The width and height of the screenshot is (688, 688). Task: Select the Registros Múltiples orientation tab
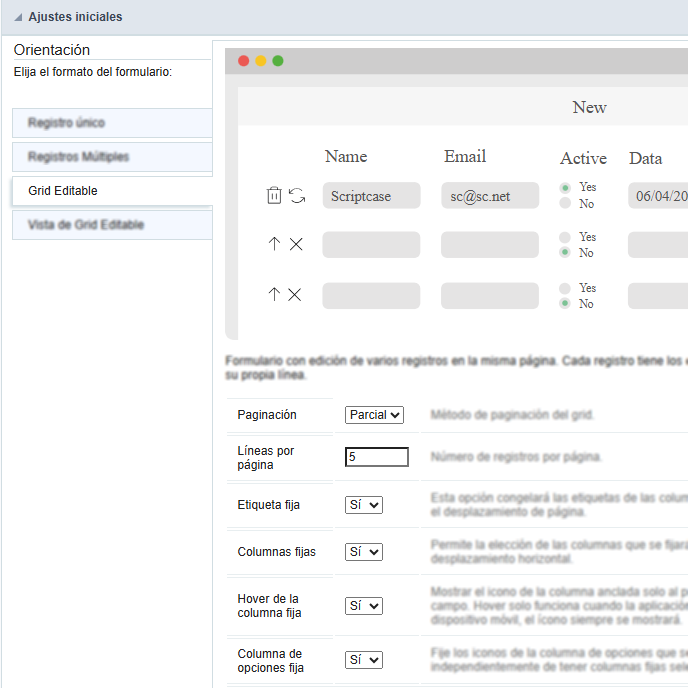point(112,157)
